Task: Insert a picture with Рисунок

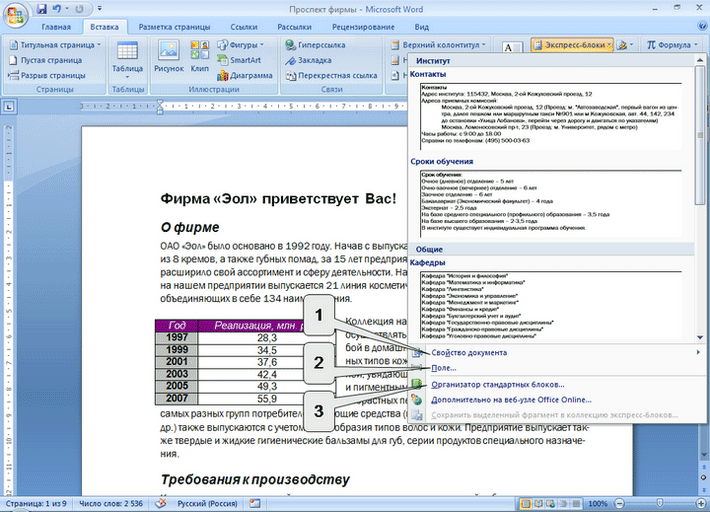Action: click(x=169, y=57)
